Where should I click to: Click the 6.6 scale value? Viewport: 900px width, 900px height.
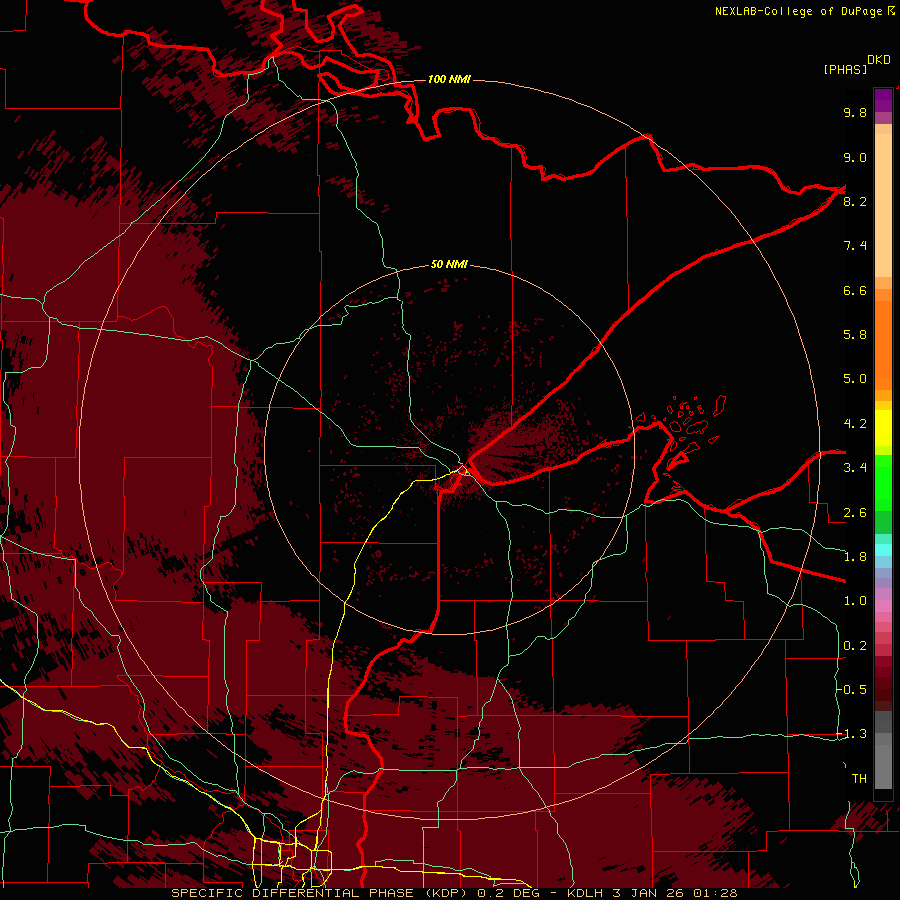(x=855, y=290)
